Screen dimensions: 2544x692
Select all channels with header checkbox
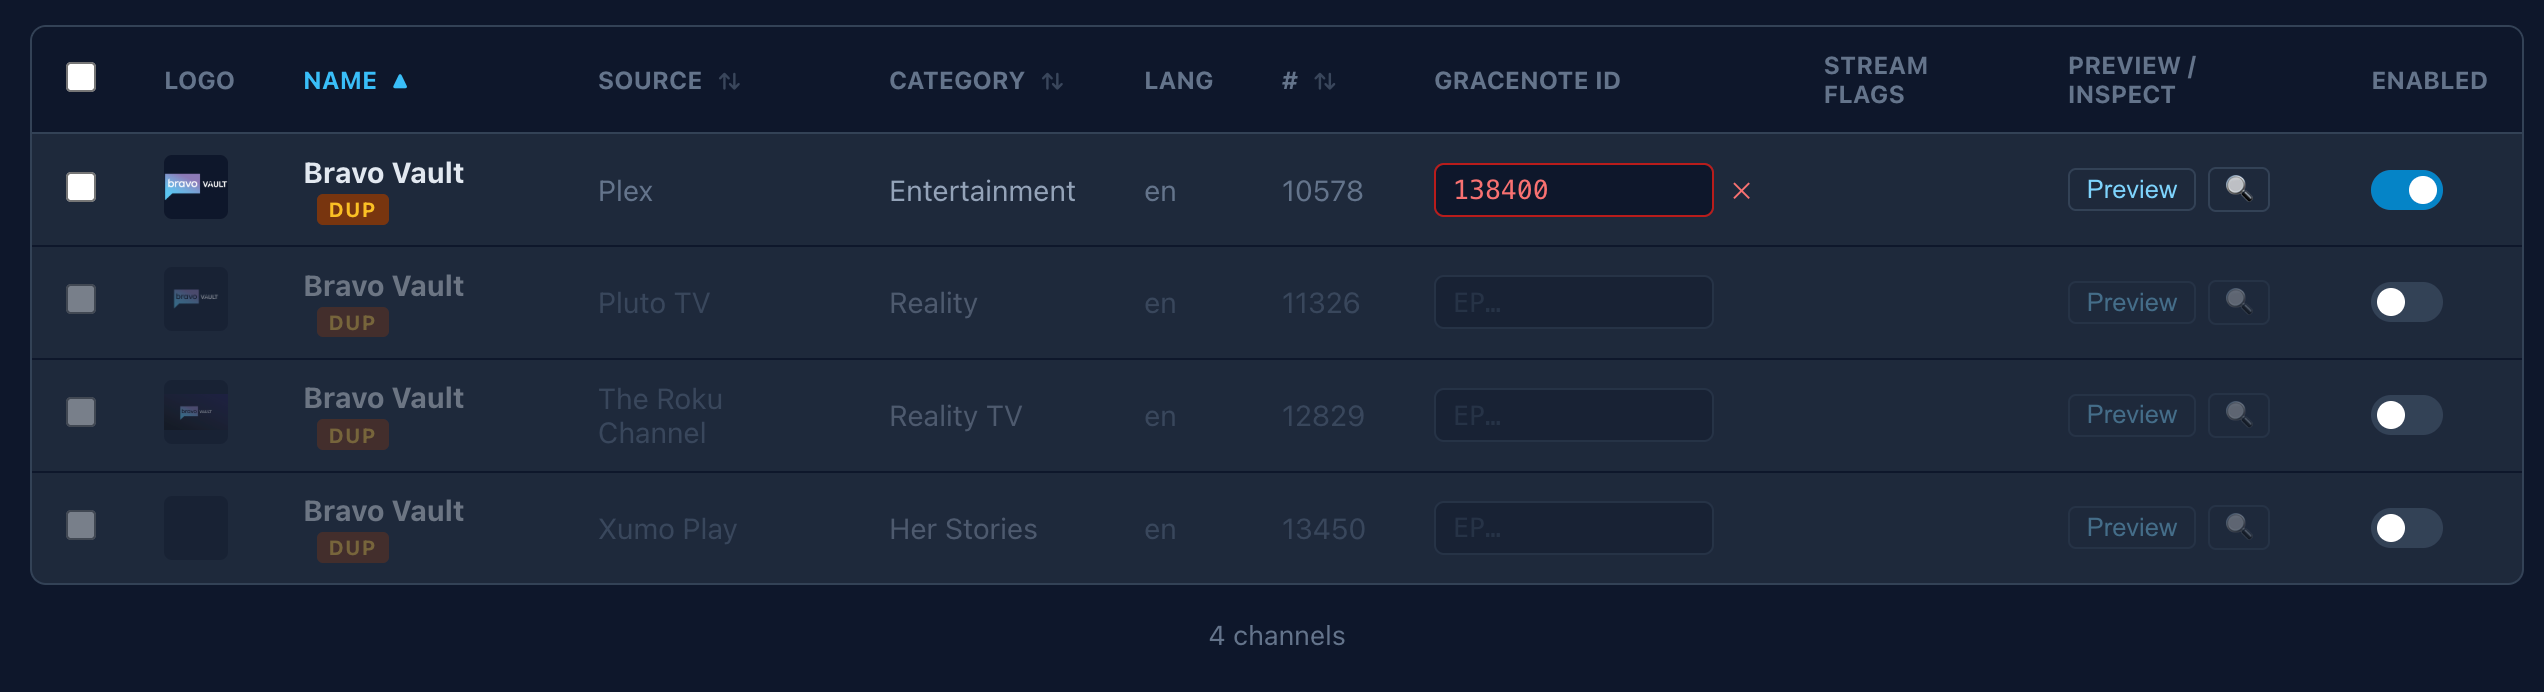pyautogui.click(x=81, y=77)
